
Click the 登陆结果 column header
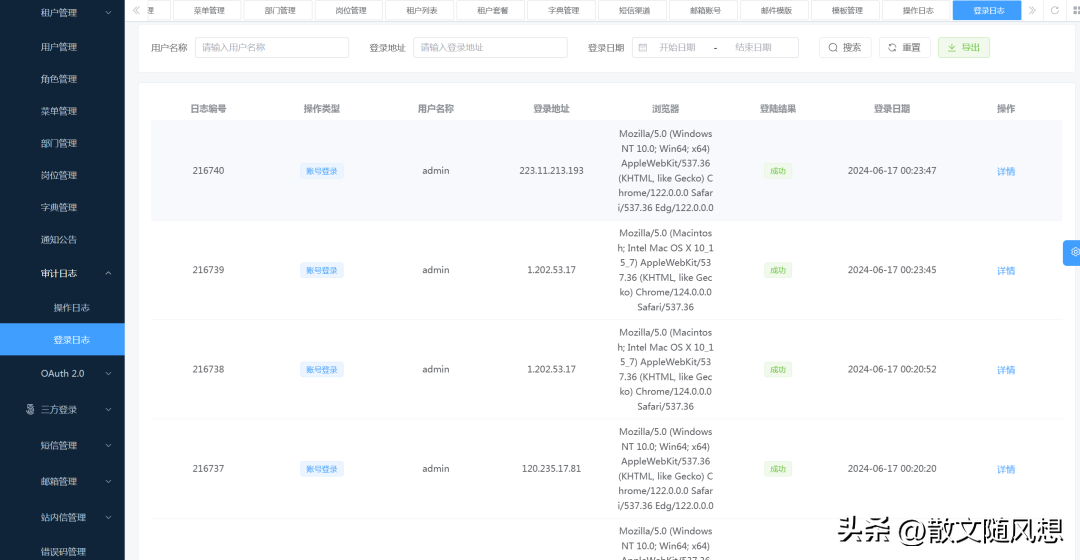pyautogui.click(x=778, y=109)
